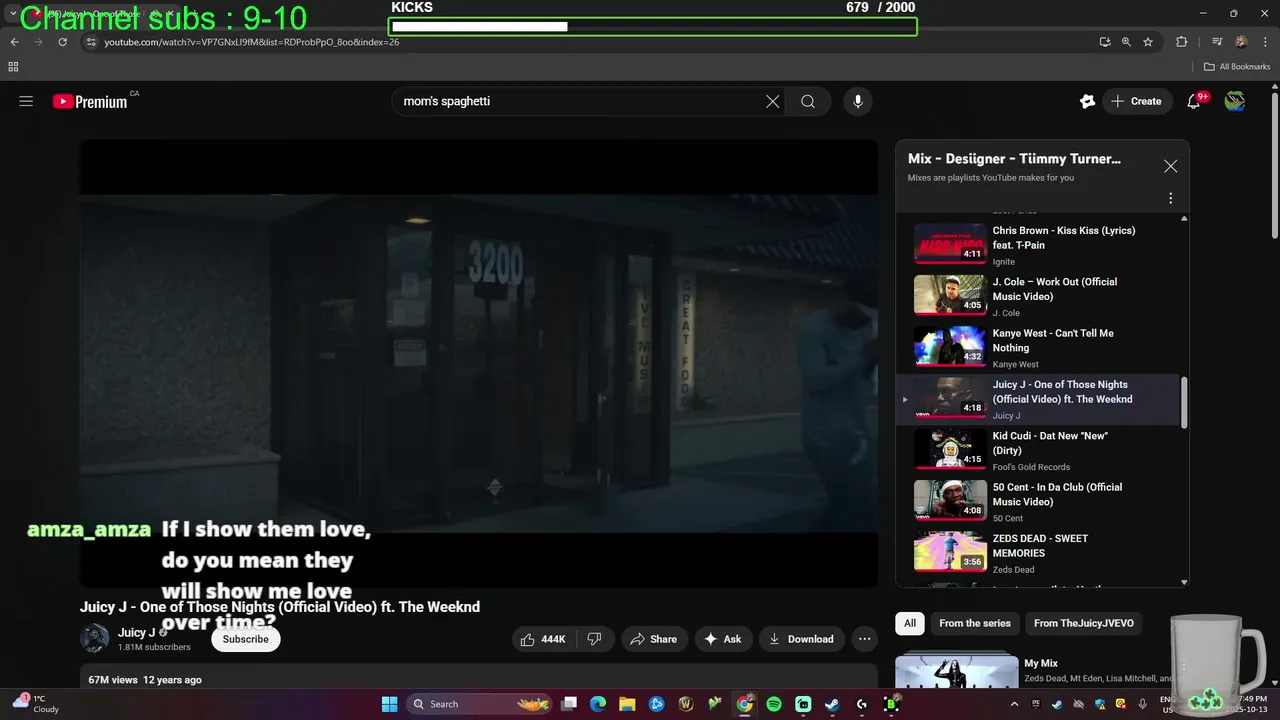Open Chrome extensions puzzle icon

tap(1182, 42)
